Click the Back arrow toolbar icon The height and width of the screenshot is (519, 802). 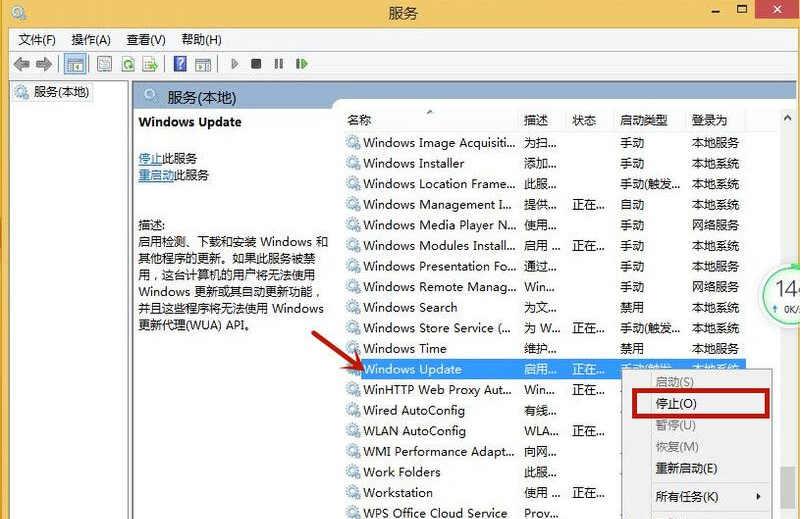point(21,64)
